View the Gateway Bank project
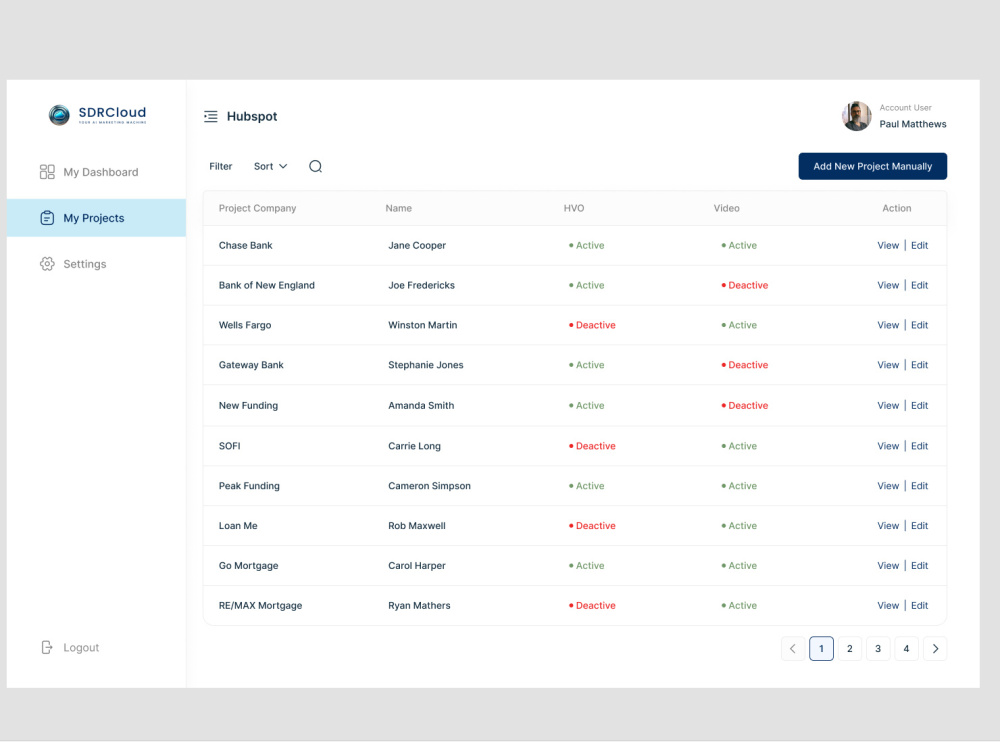Image resolution: width=1000 pixels, height=750 pixels. click(x=888, y=365)
